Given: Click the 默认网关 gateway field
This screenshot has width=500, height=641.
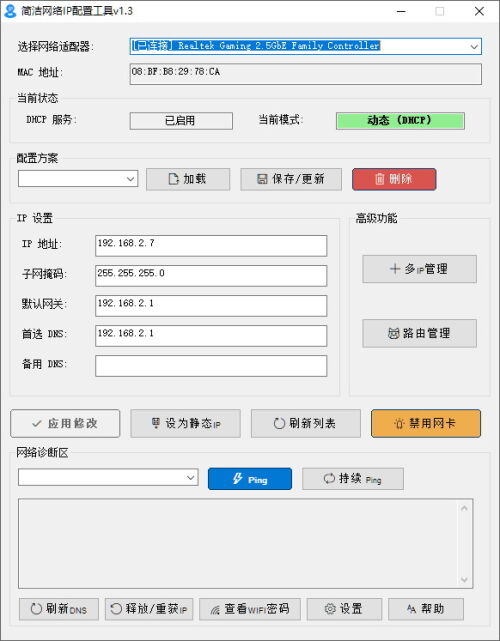Looking at the screenshot, I should point(211,306).
